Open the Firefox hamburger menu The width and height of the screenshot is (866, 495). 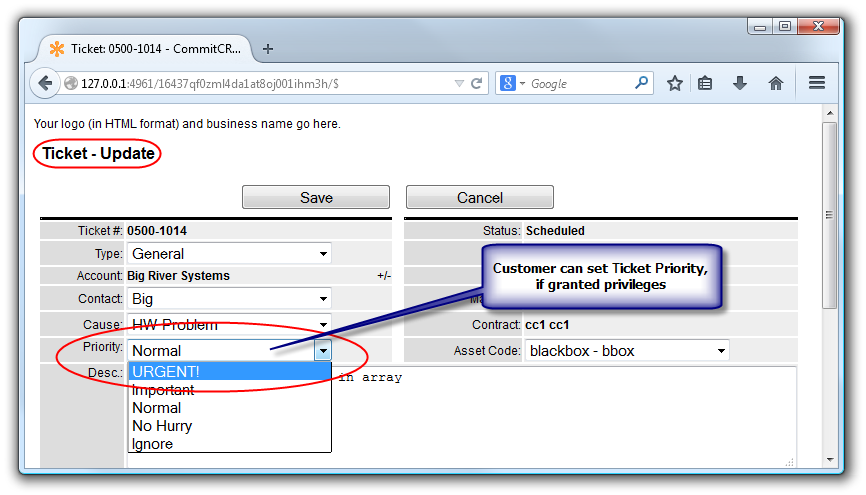coord(817,84)
